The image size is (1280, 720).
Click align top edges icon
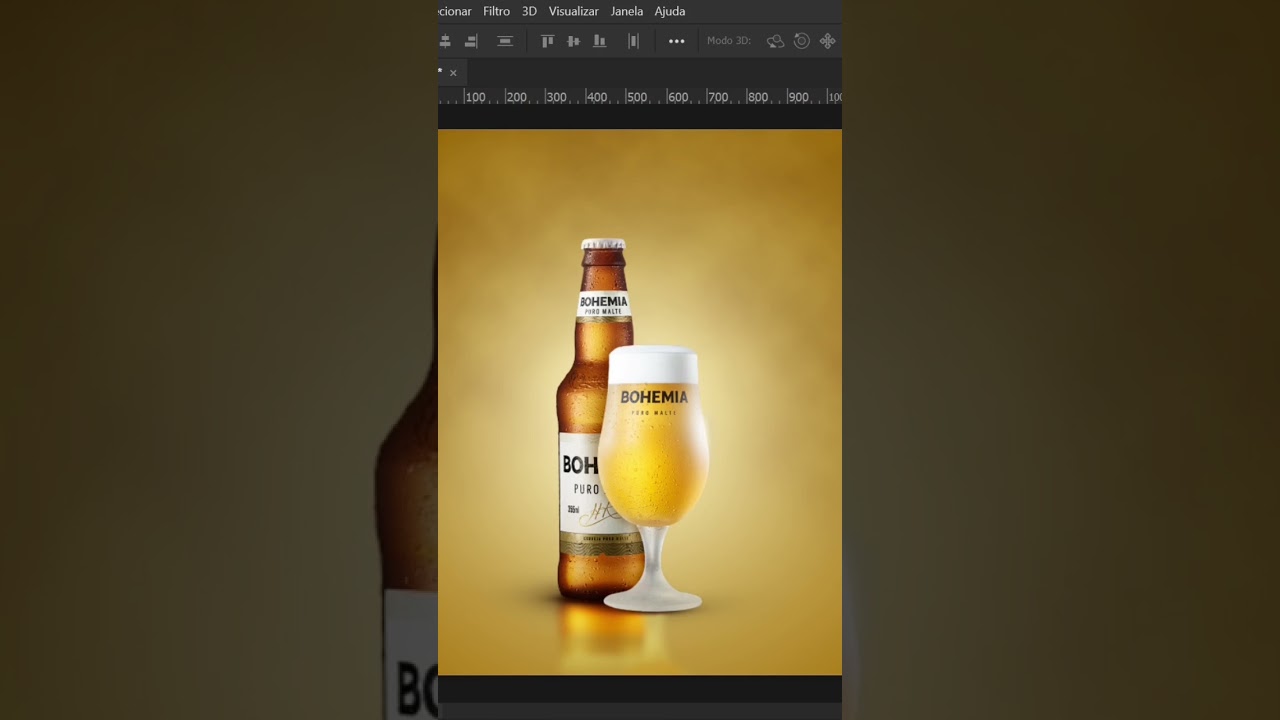pyautogui.click(x=547, y=41)
